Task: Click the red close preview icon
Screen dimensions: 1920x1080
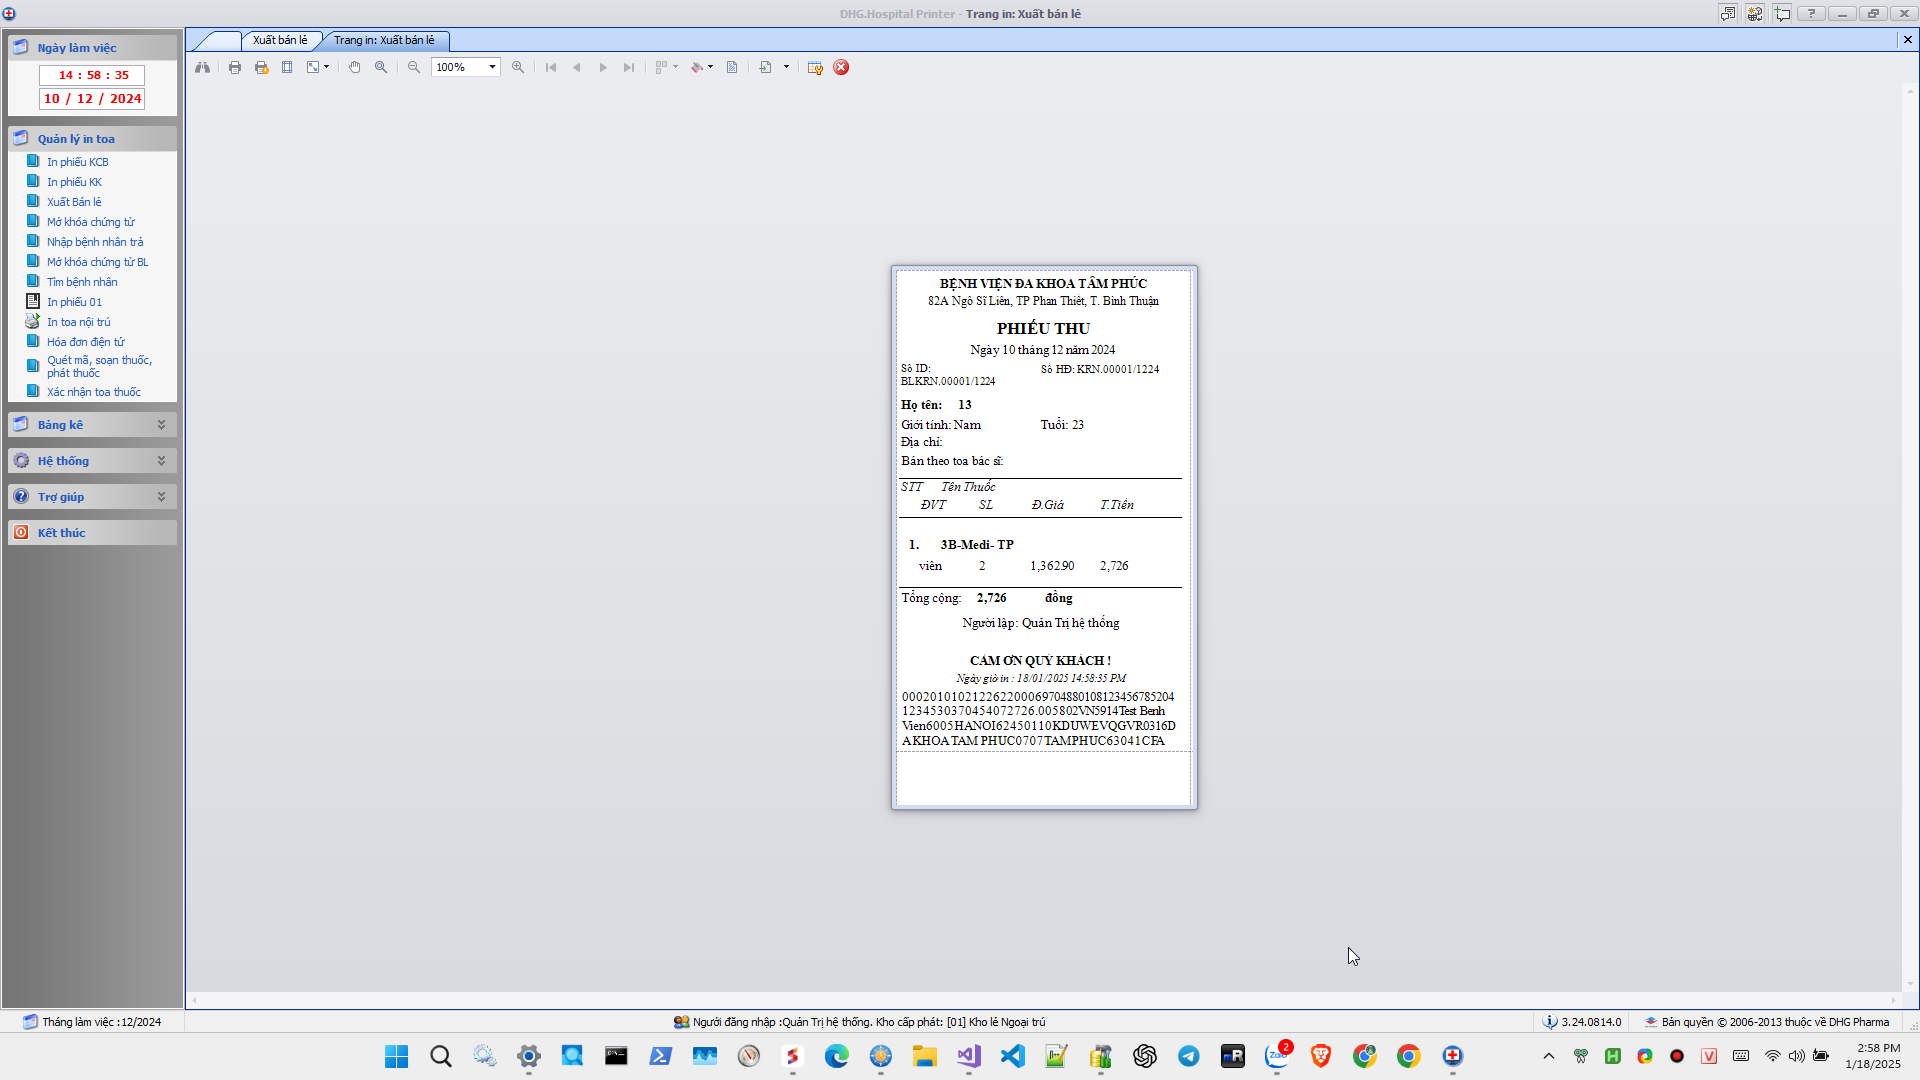Action: 841,67
